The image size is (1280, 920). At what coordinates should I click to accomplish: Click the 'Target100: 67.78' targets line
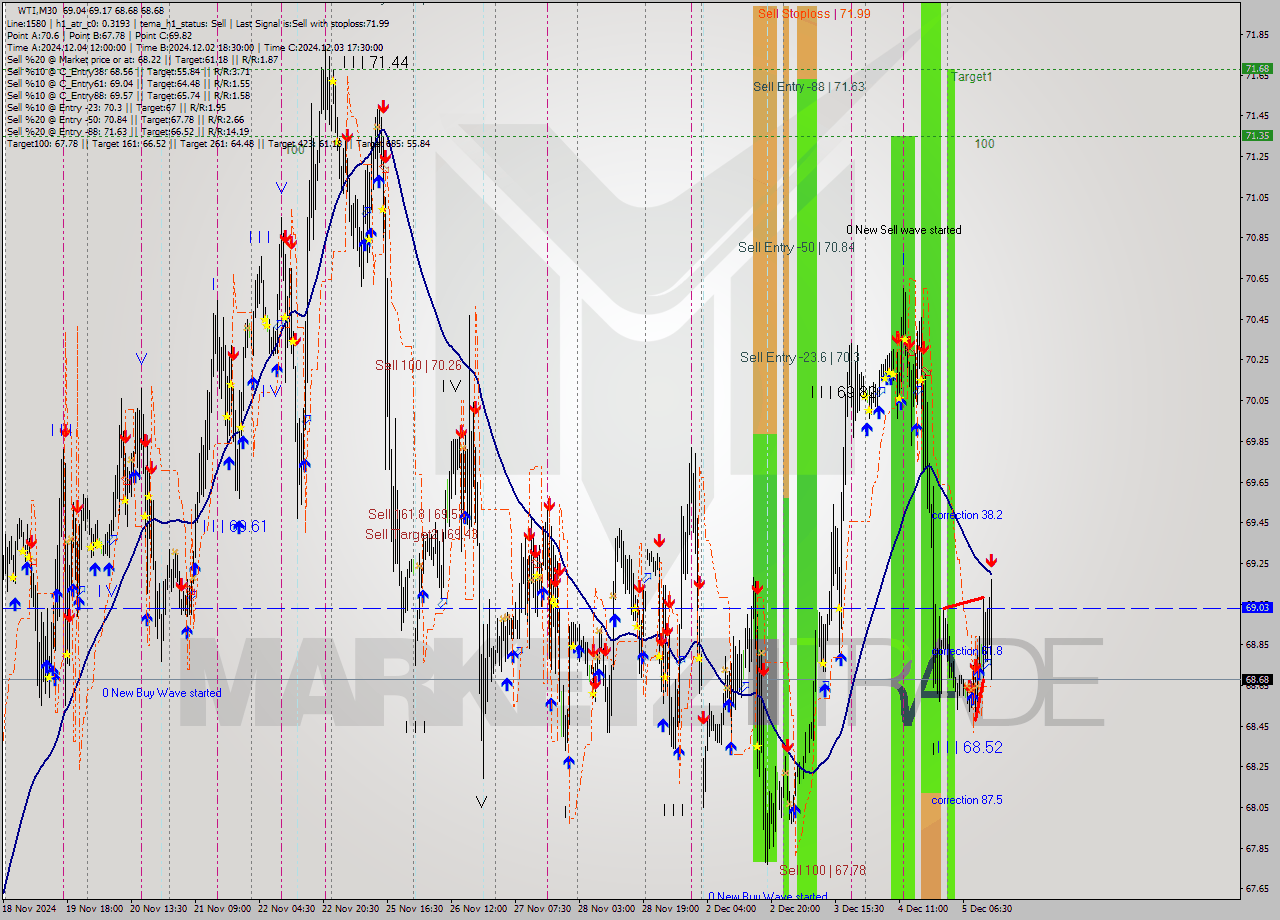[218, 143]
